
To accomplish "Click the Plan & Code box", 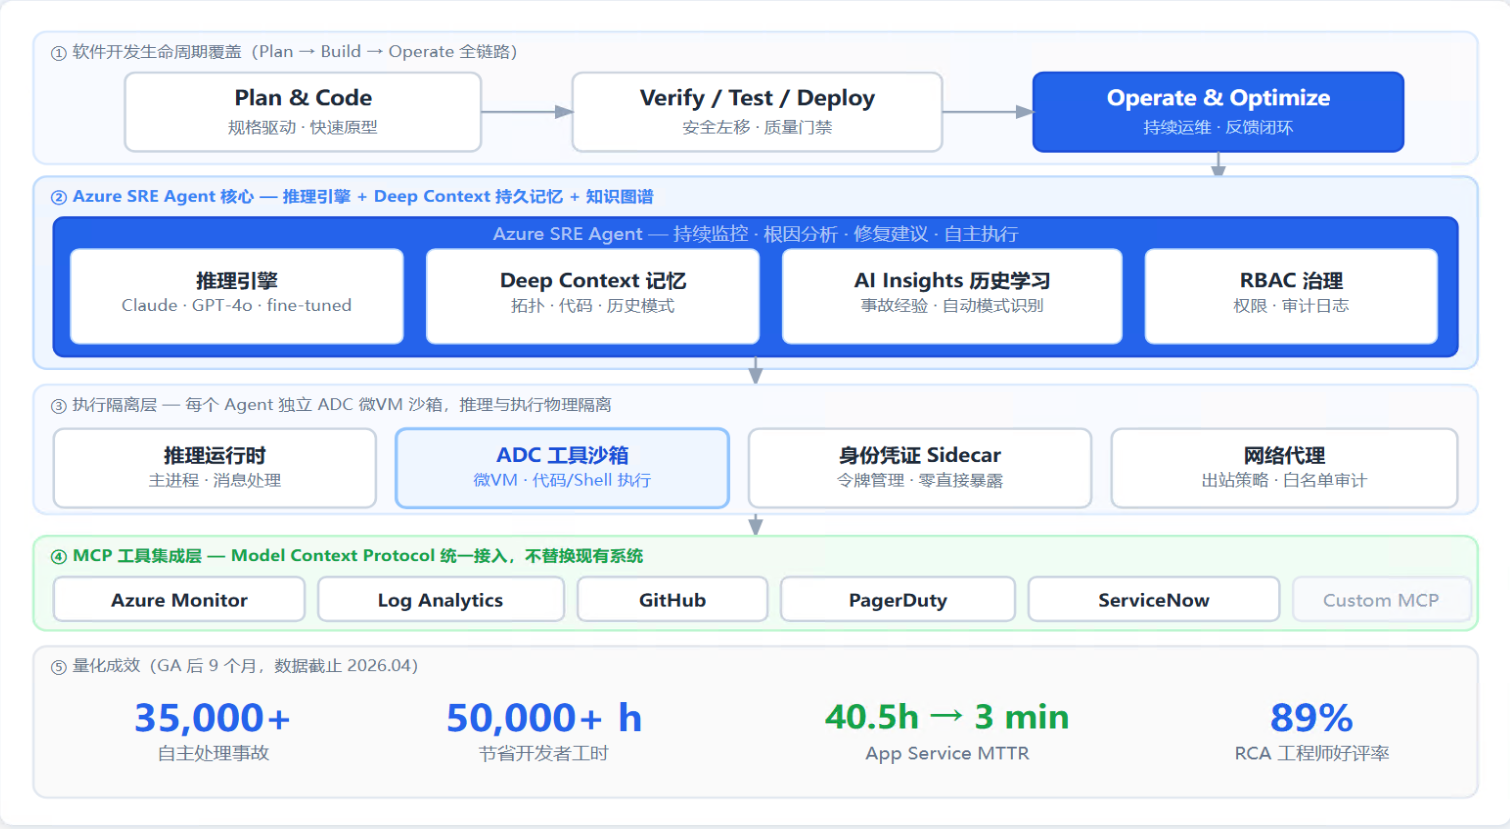I will (303, 112).
